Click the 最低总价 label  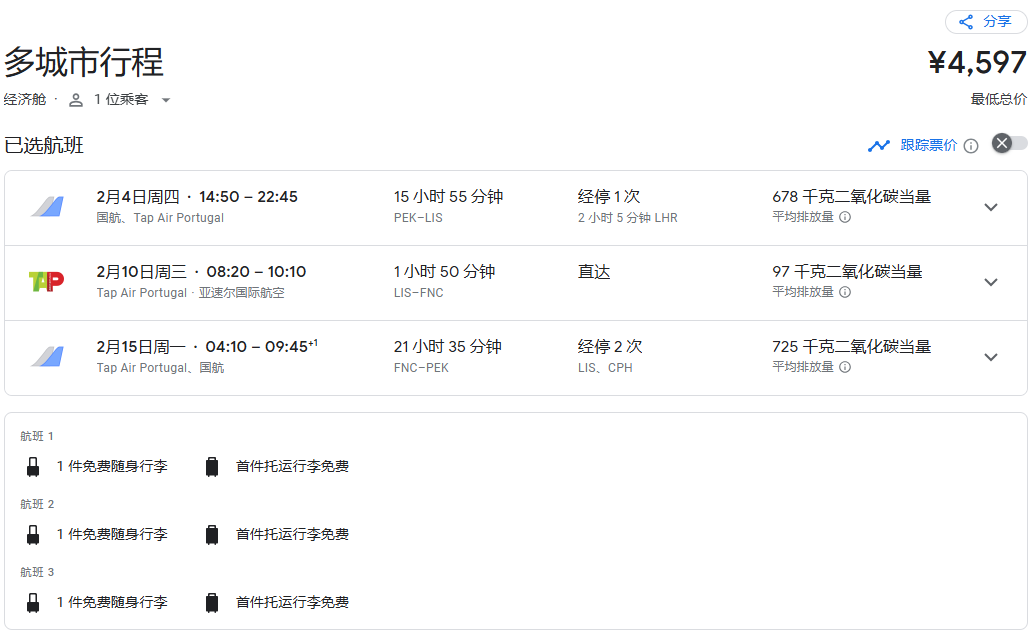click(998, 99)
